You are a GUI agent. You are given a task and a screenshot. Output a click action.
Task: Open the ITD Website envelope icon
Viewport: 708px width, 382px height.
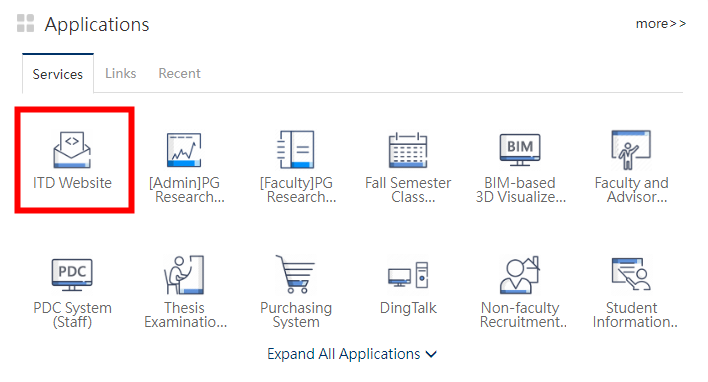pos(72,149)
